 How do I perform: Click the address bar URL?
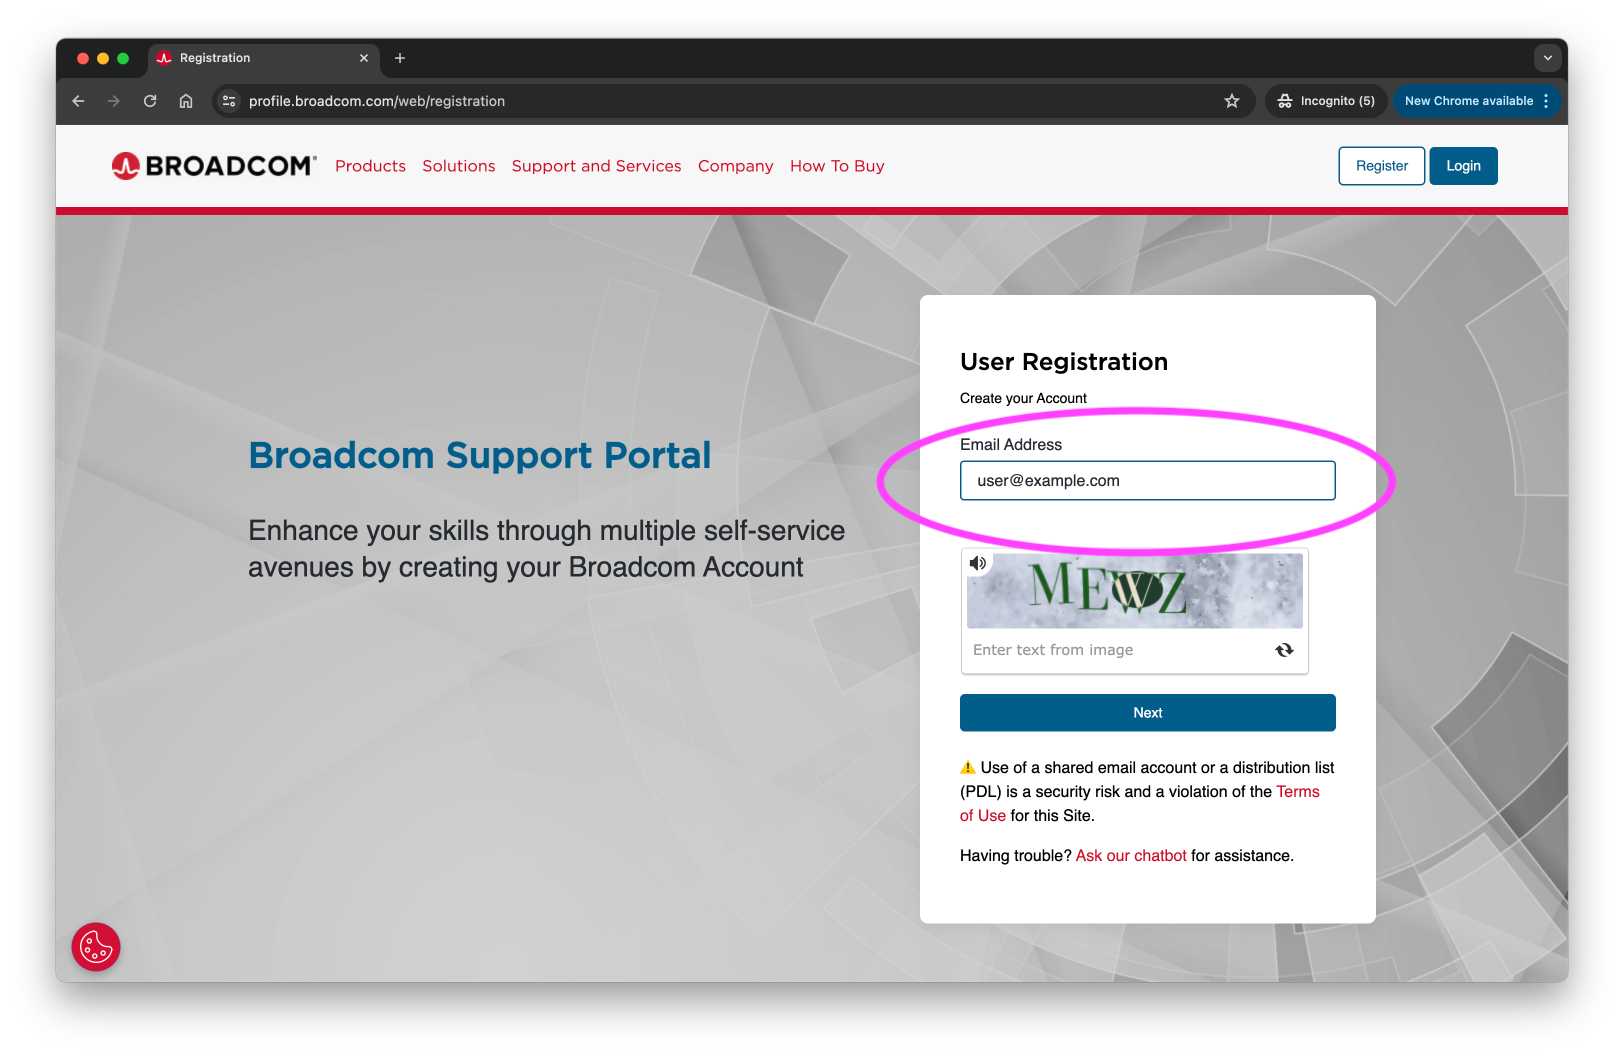377,101
